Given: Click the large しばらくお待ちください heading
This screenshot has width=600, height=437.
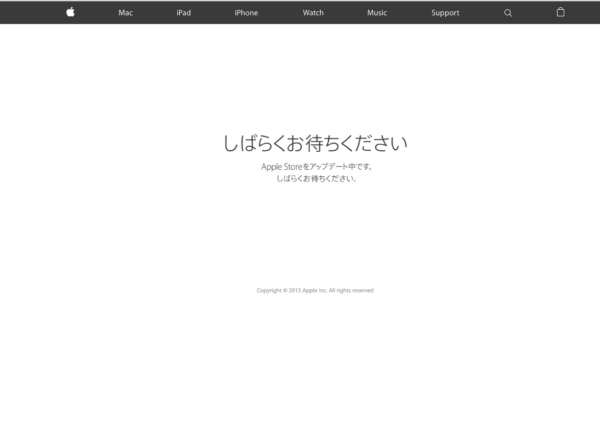Looking at the screenshot, I should click(x=315, y=143).
